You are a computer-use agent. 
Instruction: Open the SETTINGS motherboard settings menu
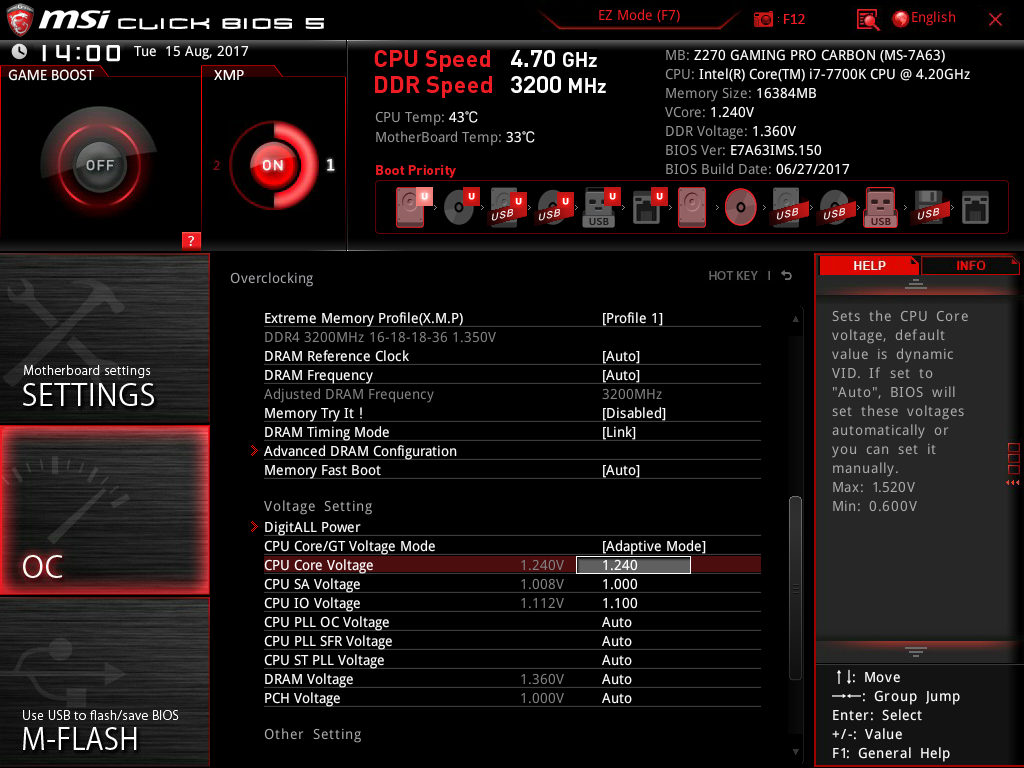104,338
